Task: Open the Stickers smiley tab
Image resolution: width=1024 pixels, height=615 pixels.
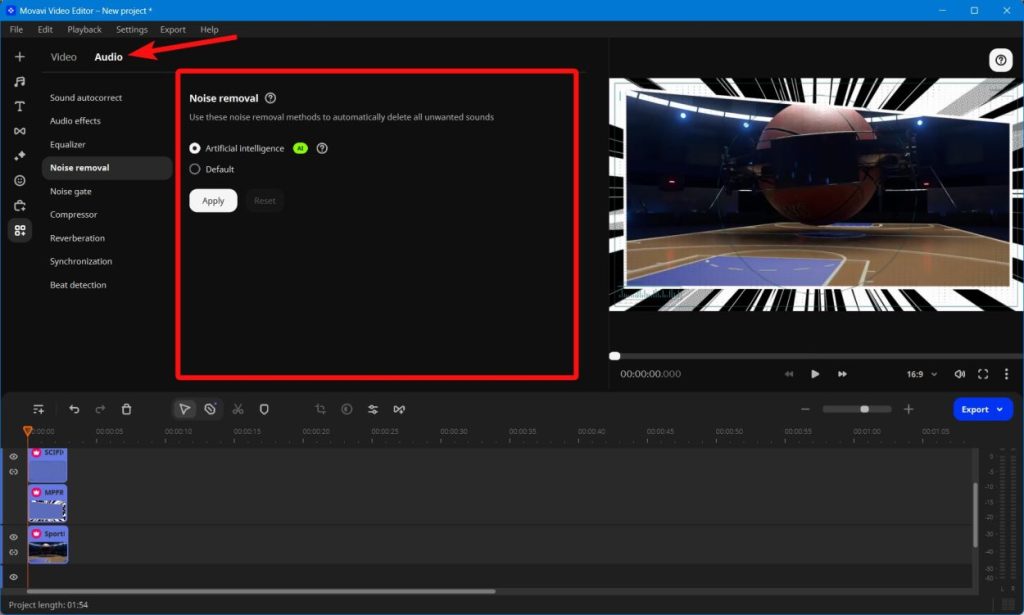Action: 20,180
